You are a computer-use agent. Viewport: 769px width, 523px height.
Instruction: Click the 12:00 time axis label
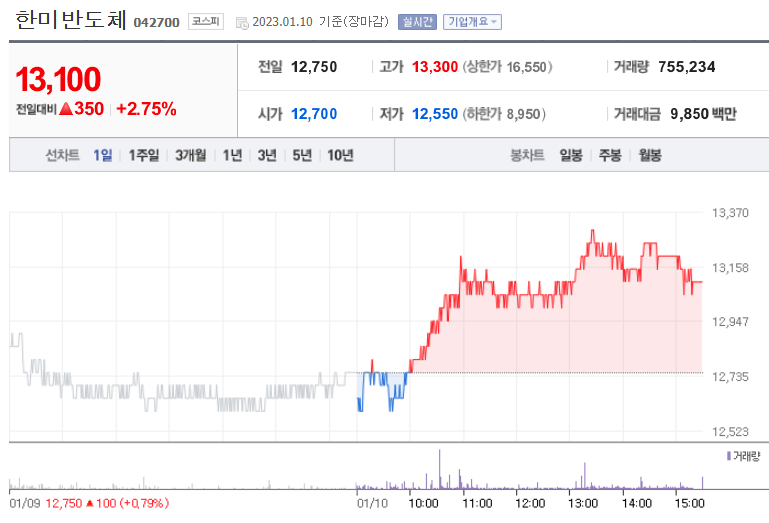point(530,503)
